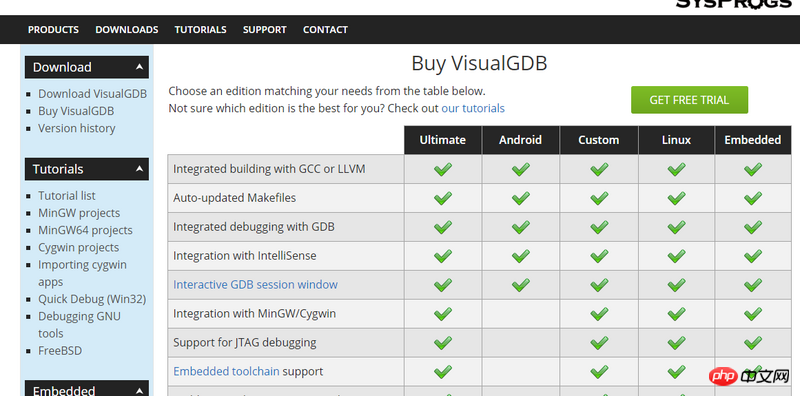Screen dimensions: 800x396
Task: Open the Embedded toolchain link
Action: click(227, 371)
